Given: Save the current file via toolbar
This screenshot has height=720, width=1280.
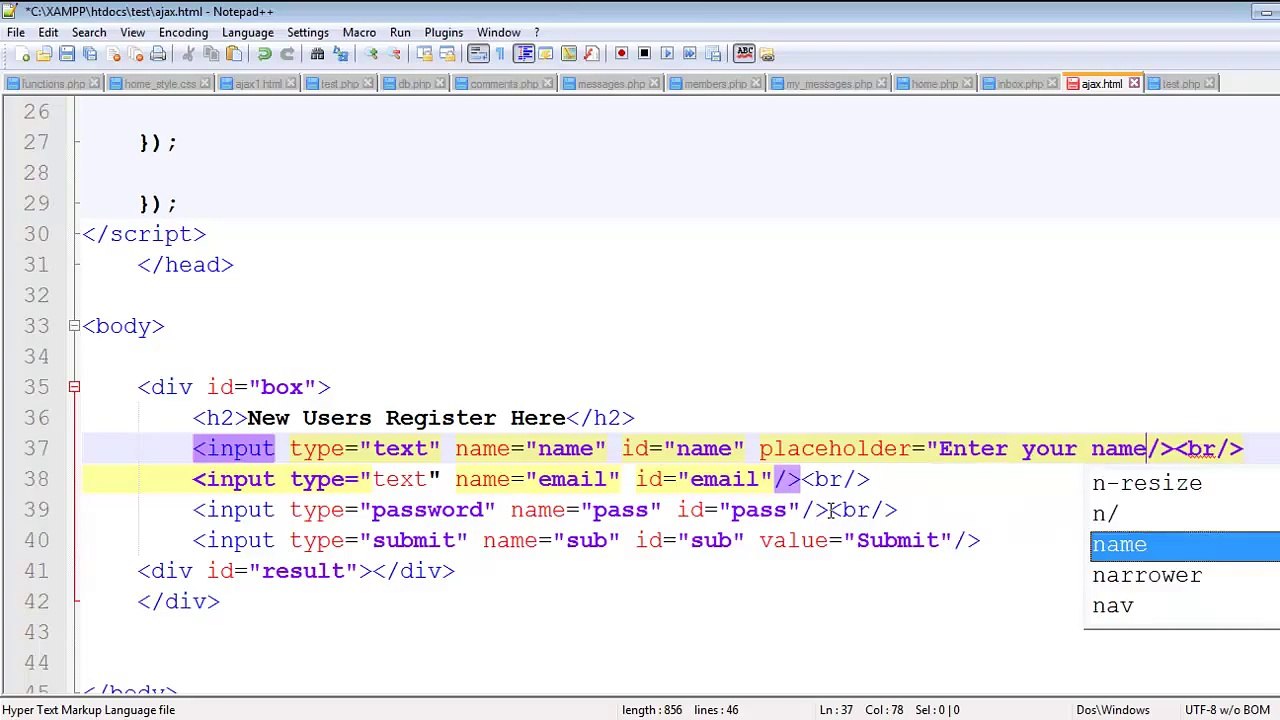Looking at the screenshot, I should [67, 54].
